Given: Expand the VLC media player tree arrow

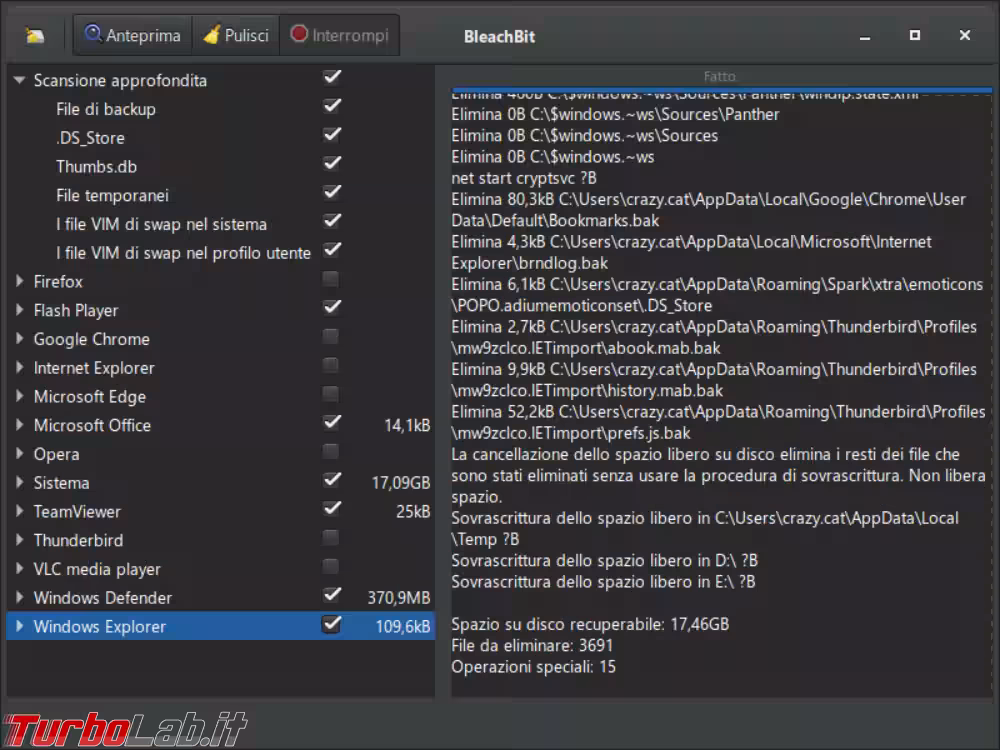Looking at the screenshot, I should [x=19, y=568].
